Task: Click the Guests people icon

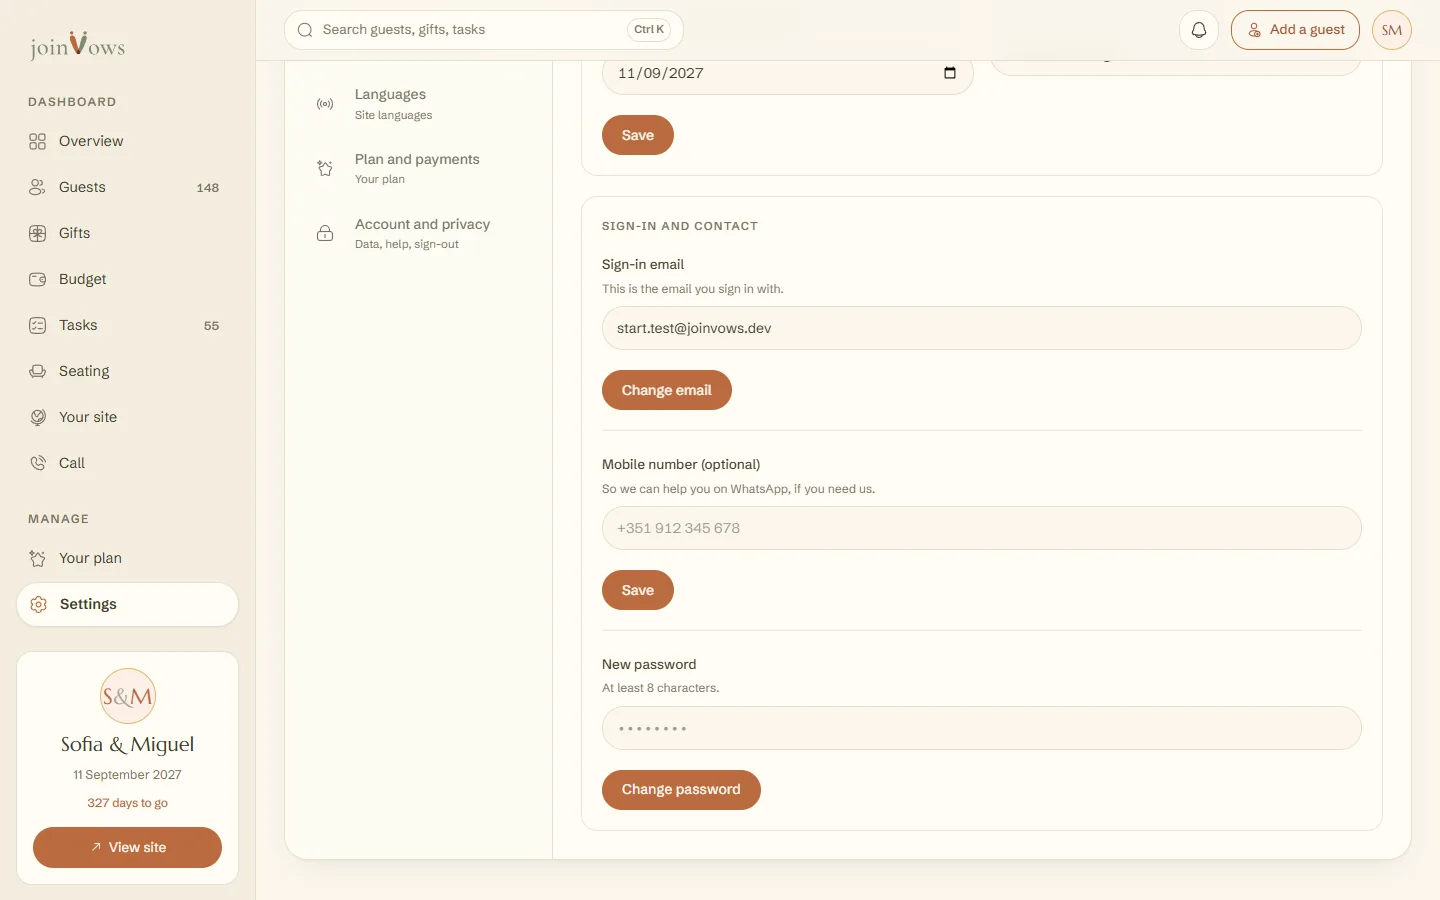Action: click(38, 188)
